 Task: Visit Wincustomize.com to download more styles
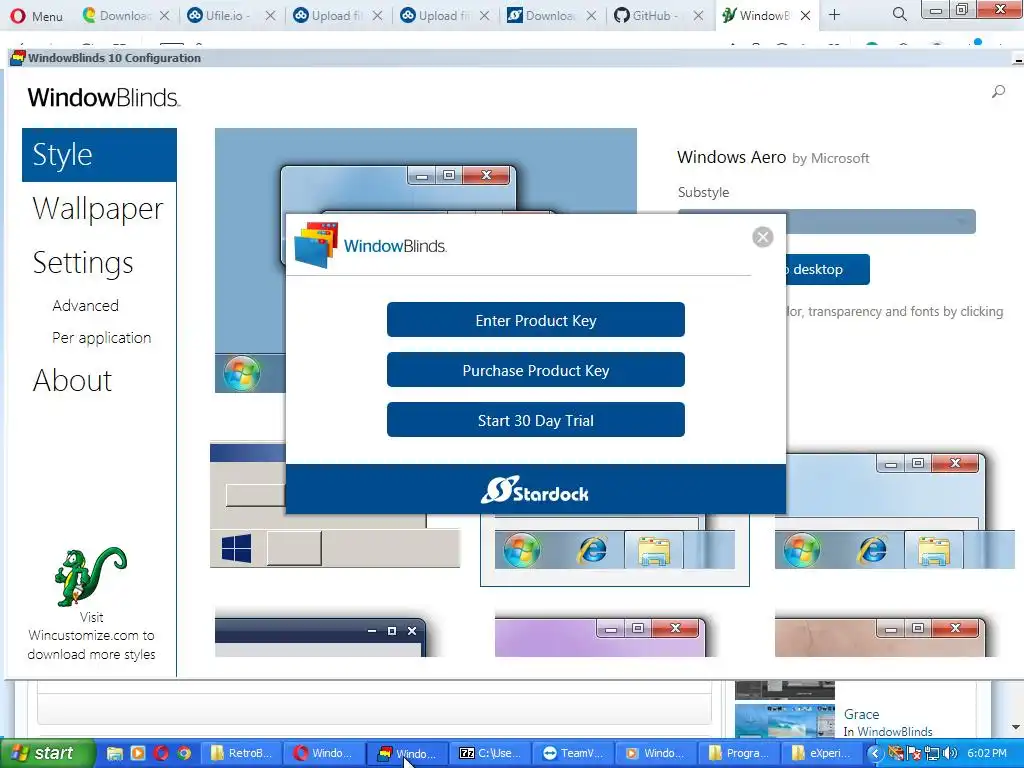coord(91,635)
